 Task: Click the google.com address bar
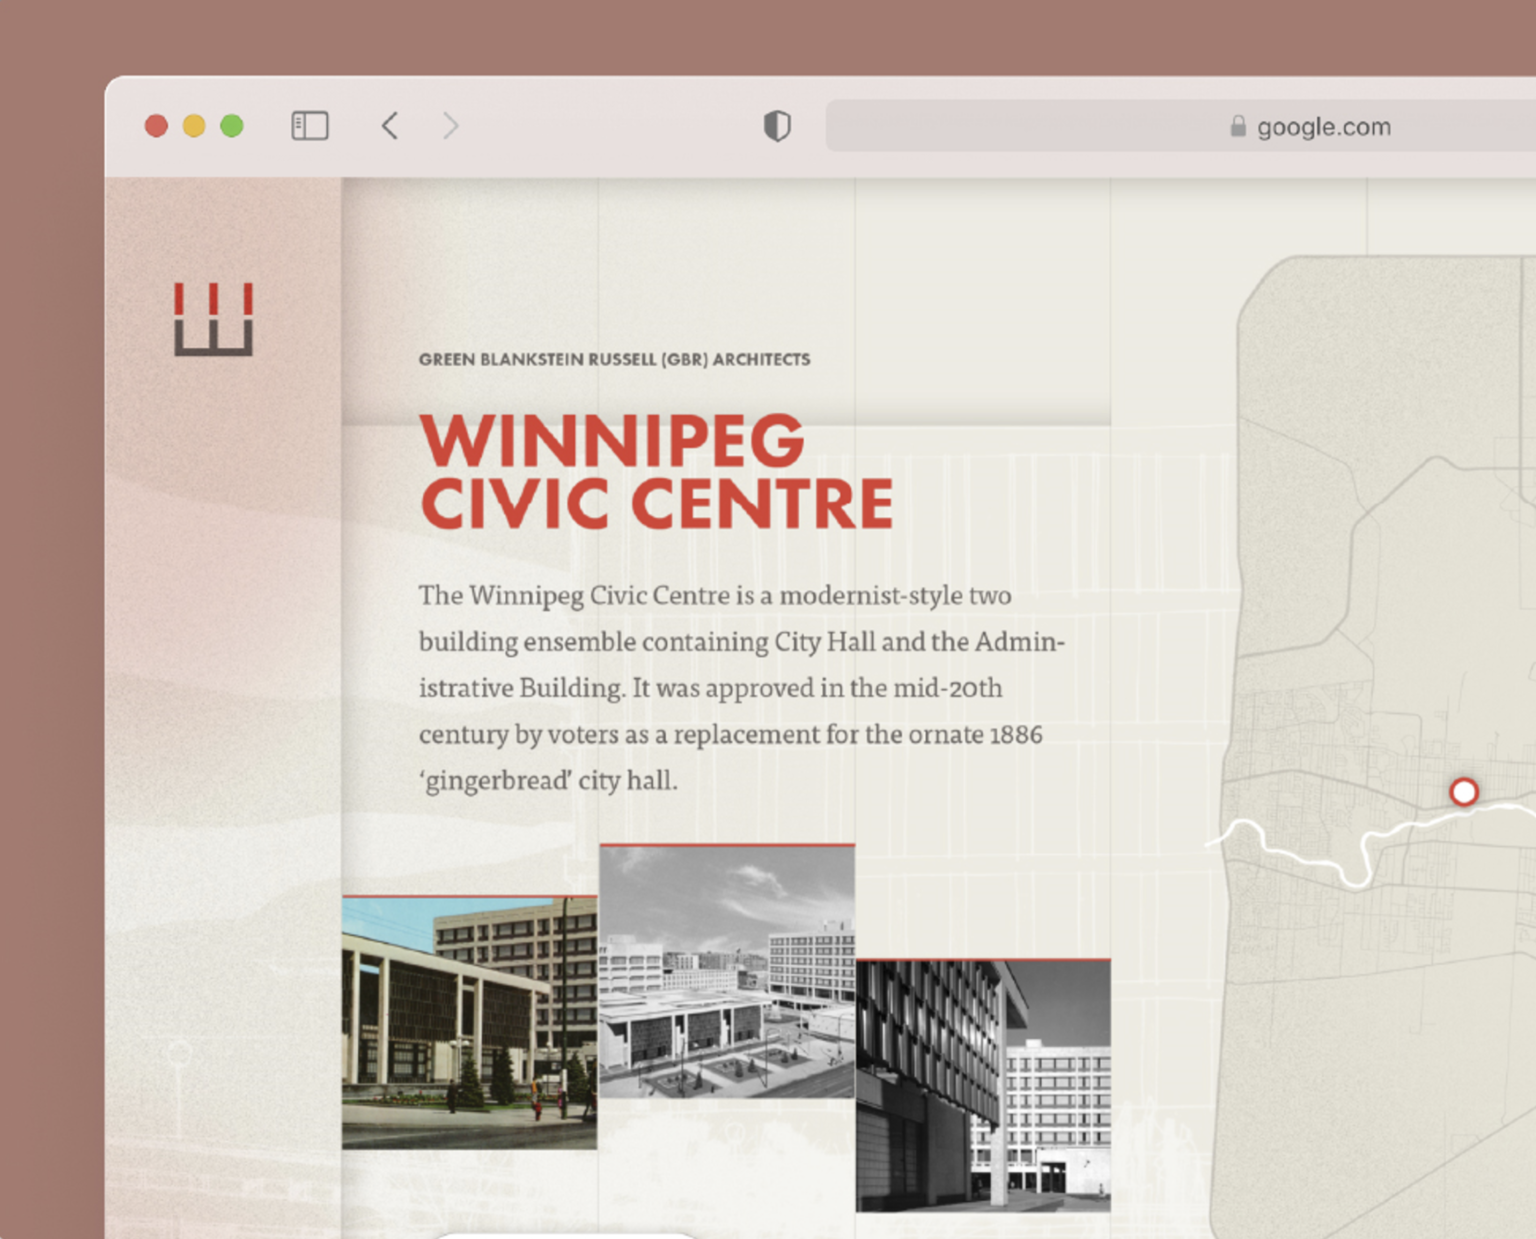pos(1180,126)
